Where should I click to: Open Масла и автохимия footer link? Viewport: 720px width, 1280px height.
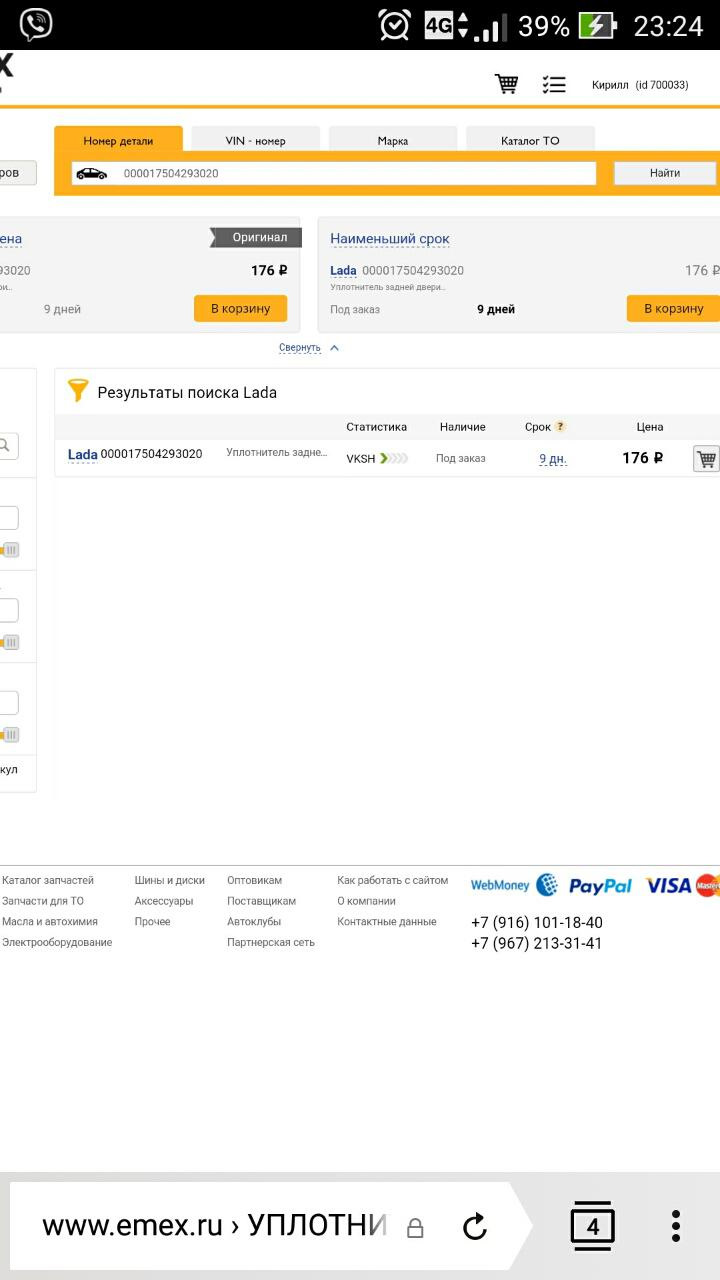click(x=50, y=921)
